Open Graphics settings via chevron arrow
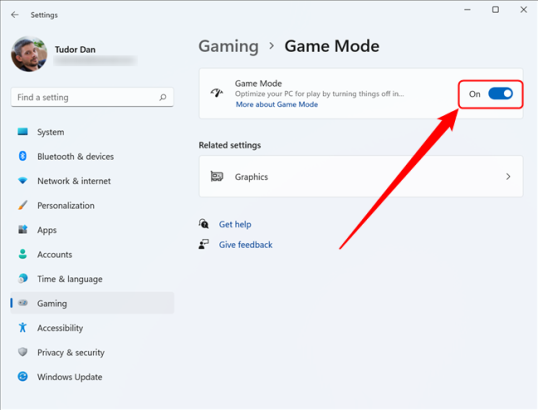The width and height of the screenshot is (538, 410). point(508,176)
